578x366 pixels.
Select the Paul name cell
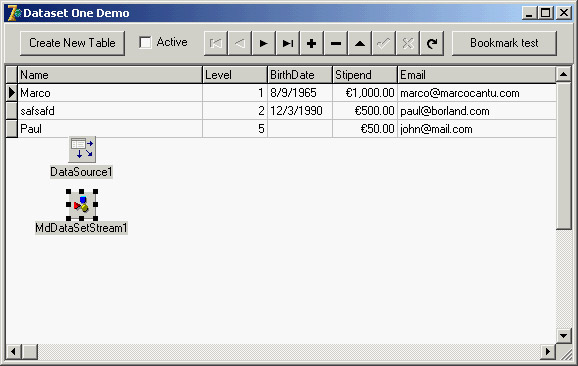[110, 129]
